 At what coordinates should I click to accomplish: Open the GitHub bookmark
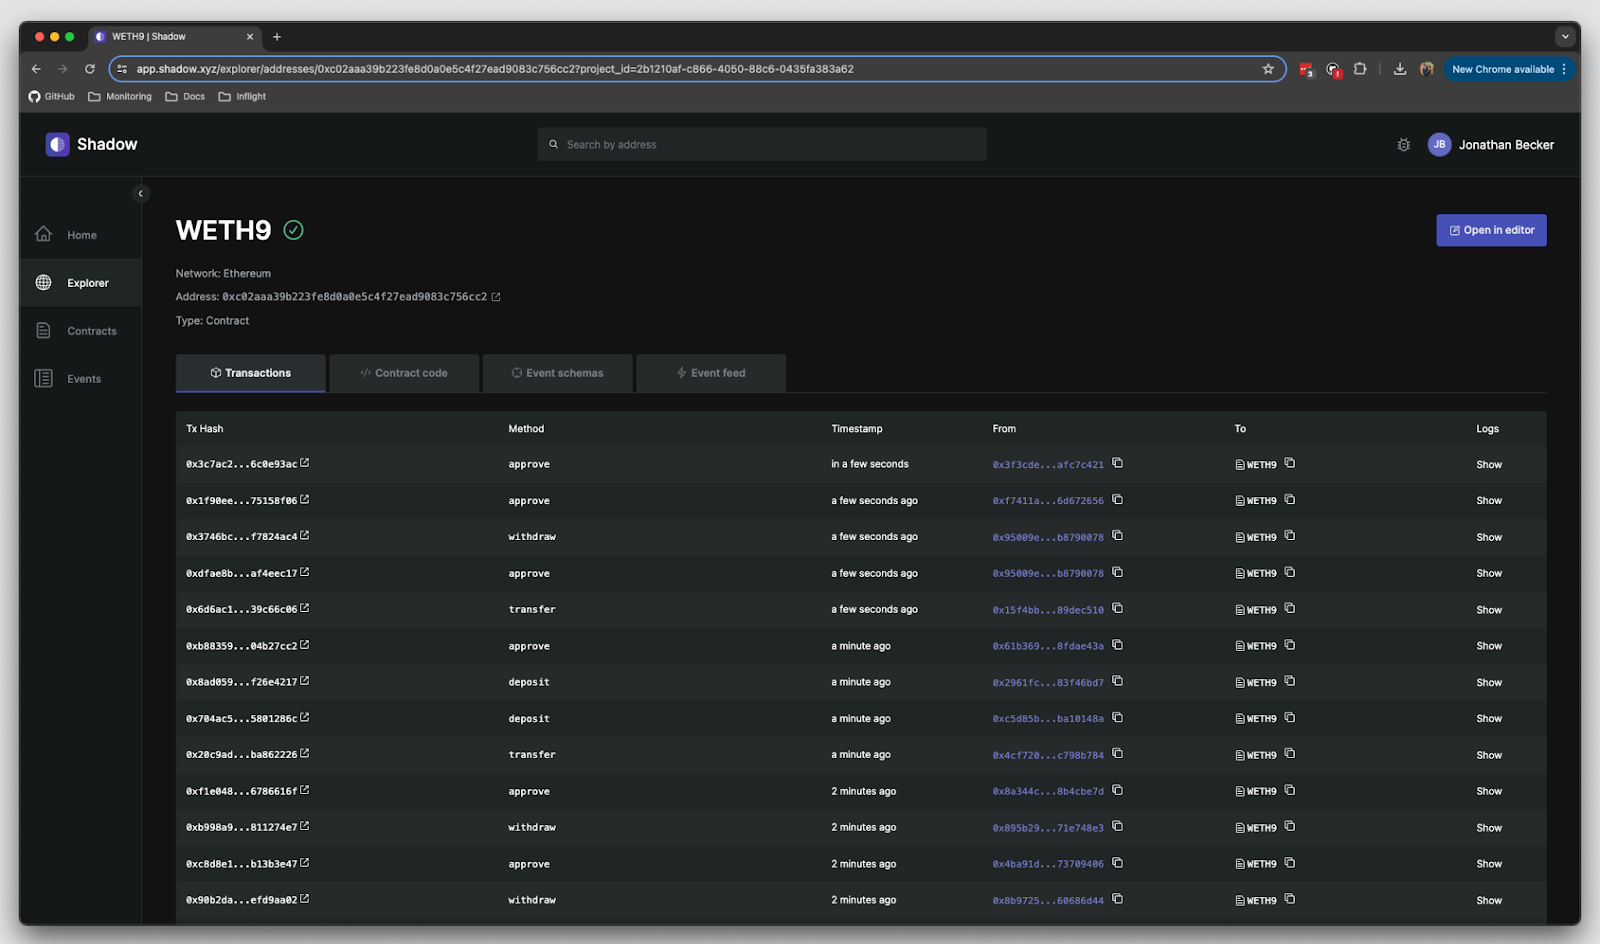tap(51, 97)
